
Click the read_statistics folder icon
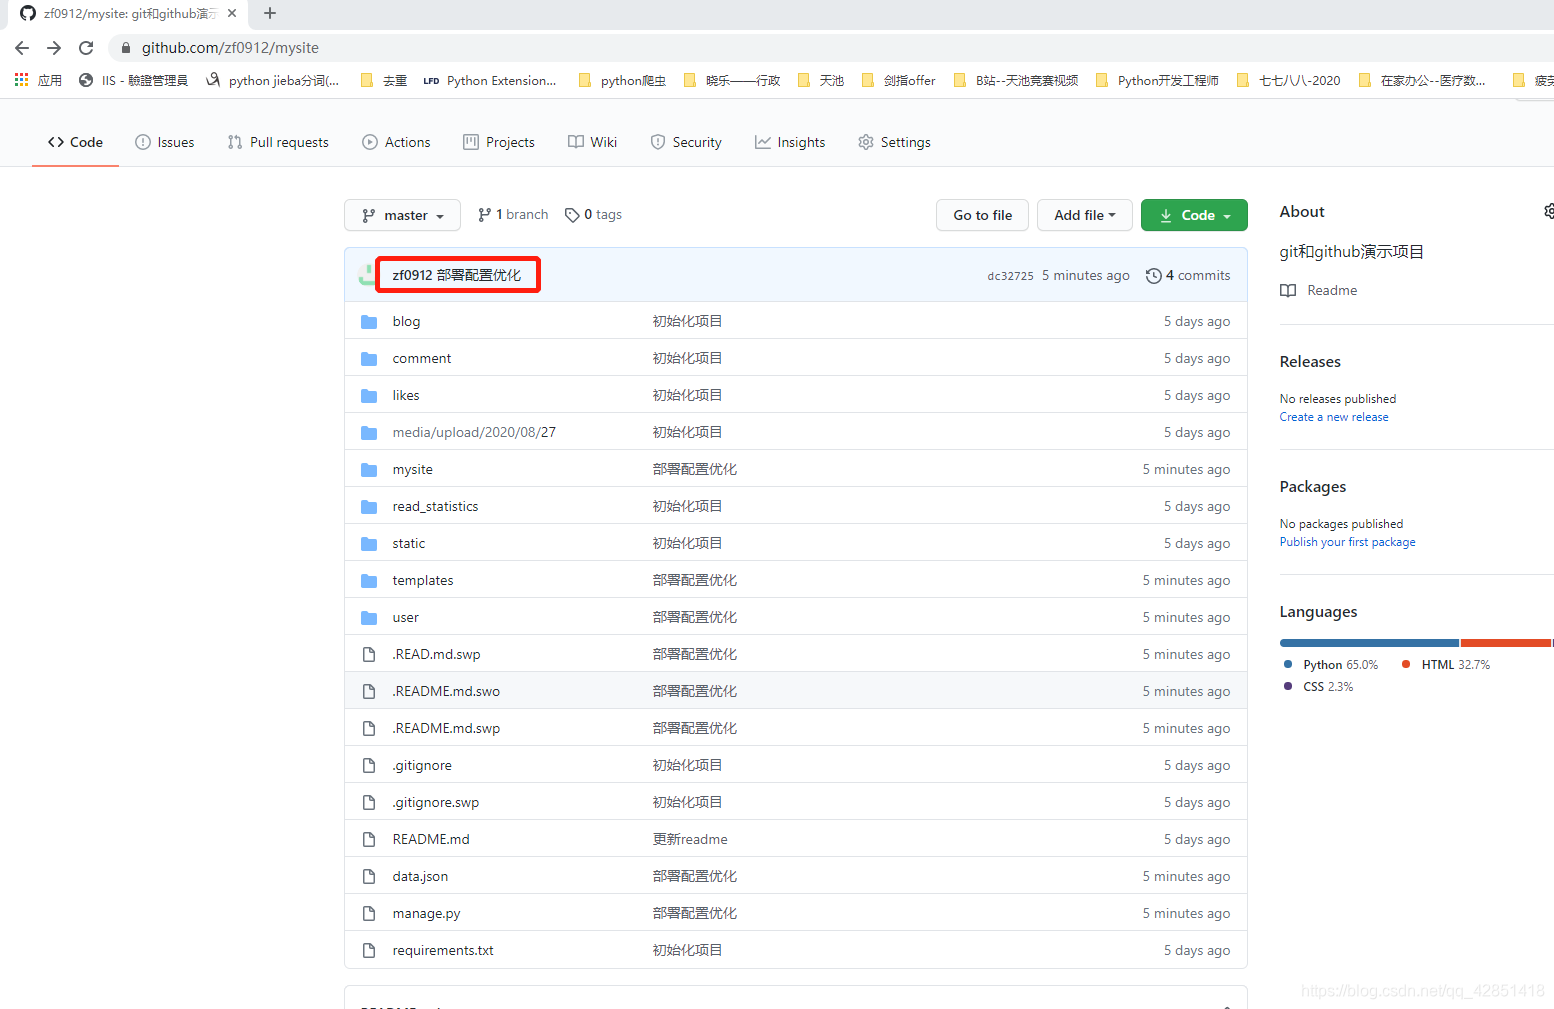(x=369, y=506)
